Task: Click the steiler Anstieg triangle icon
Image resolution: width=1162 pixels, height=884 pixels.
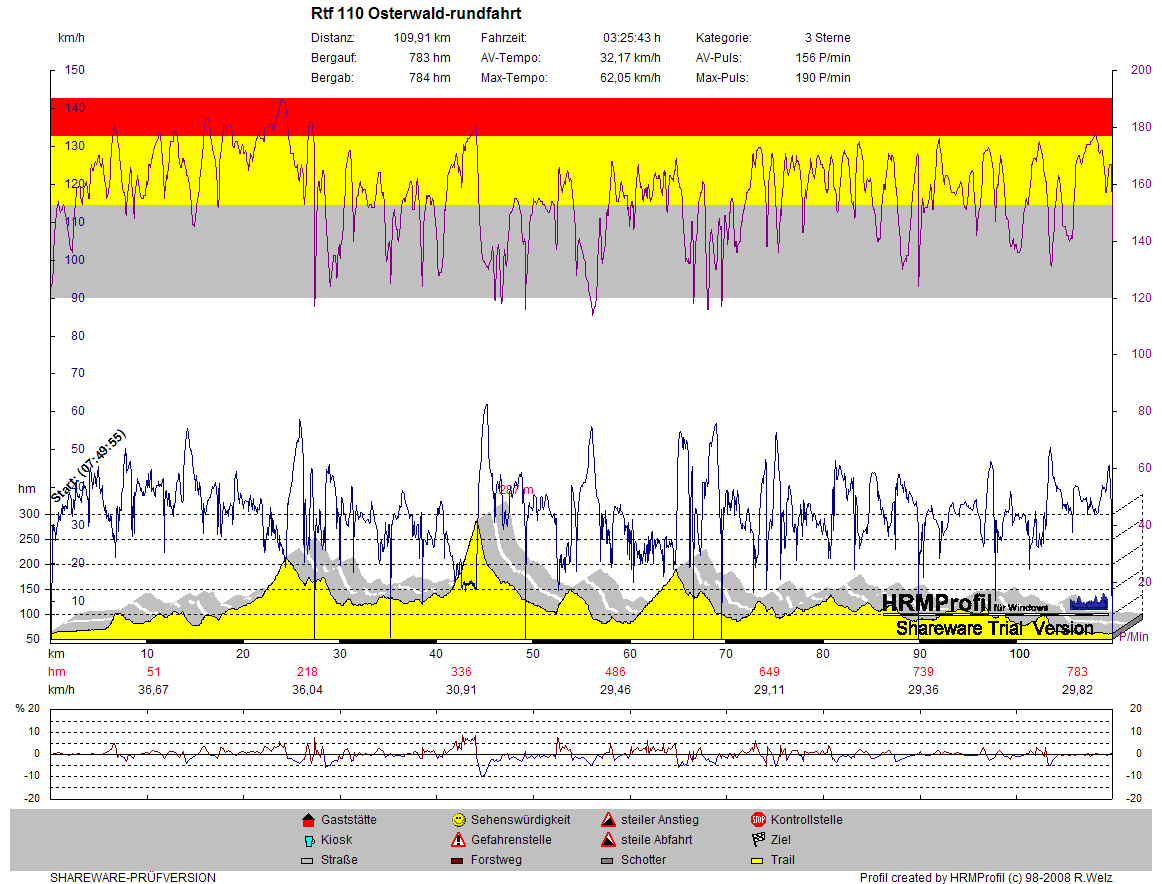Action: point(608,820)
